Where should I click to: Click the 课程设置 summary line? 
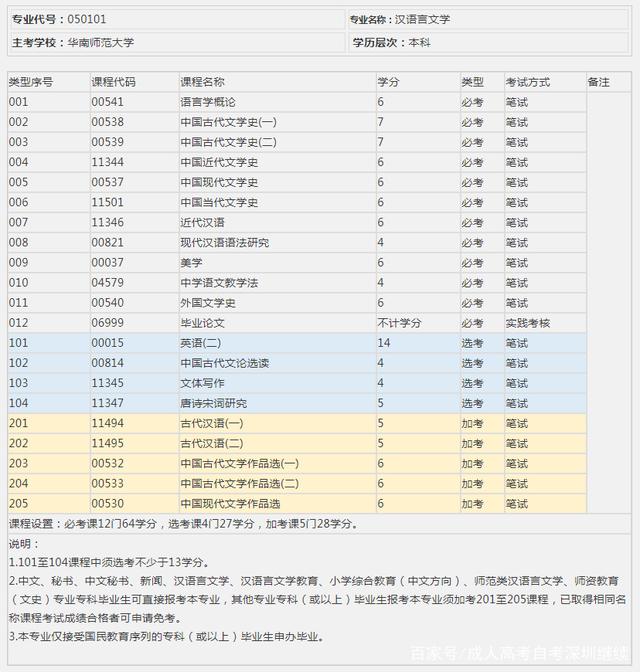(183, 524)
